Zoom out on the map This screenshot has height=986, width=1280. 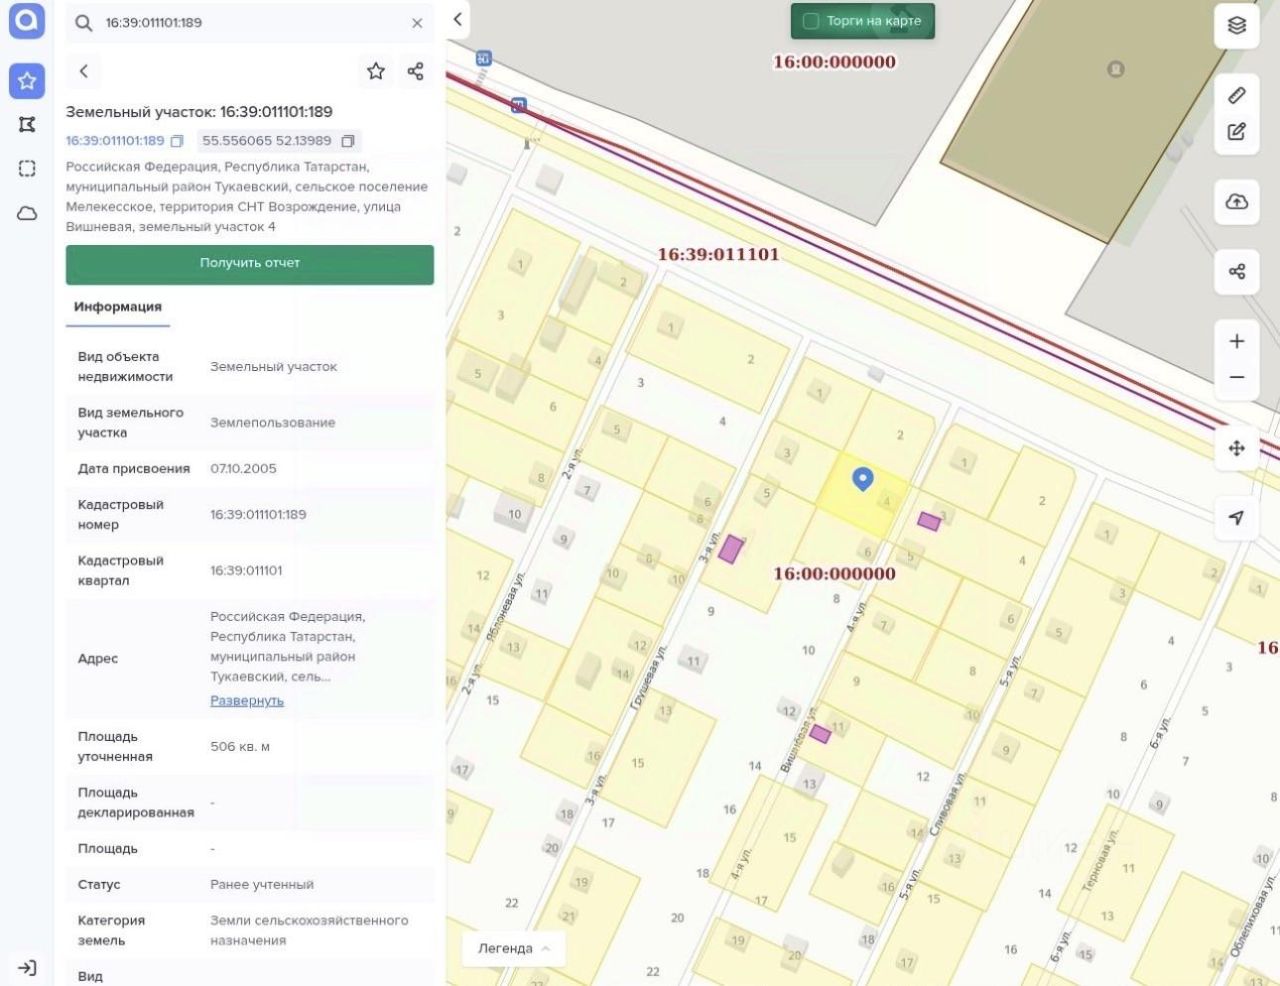click(1237, 378)
